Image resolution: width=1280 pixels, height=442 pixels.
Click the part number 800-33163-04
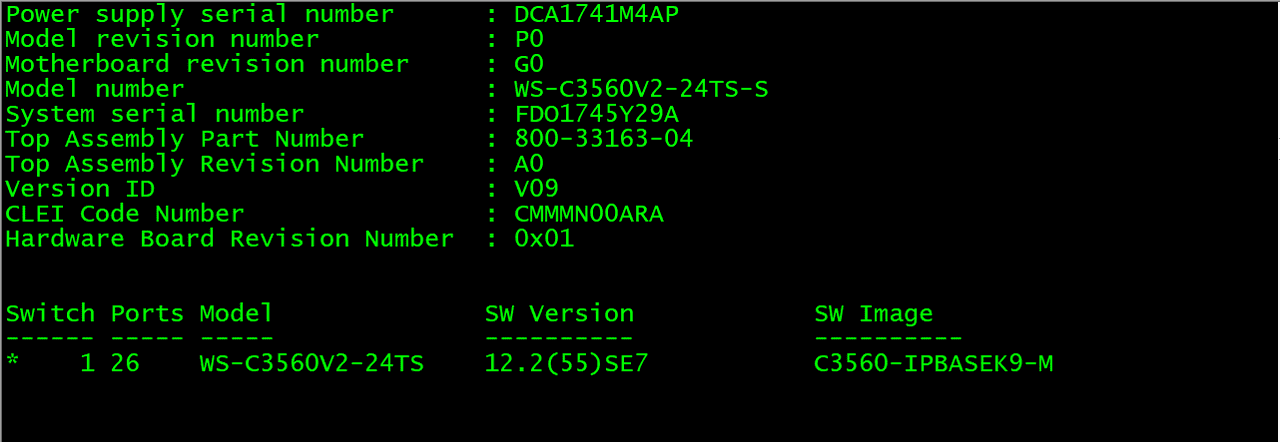[x=604, y=139]
